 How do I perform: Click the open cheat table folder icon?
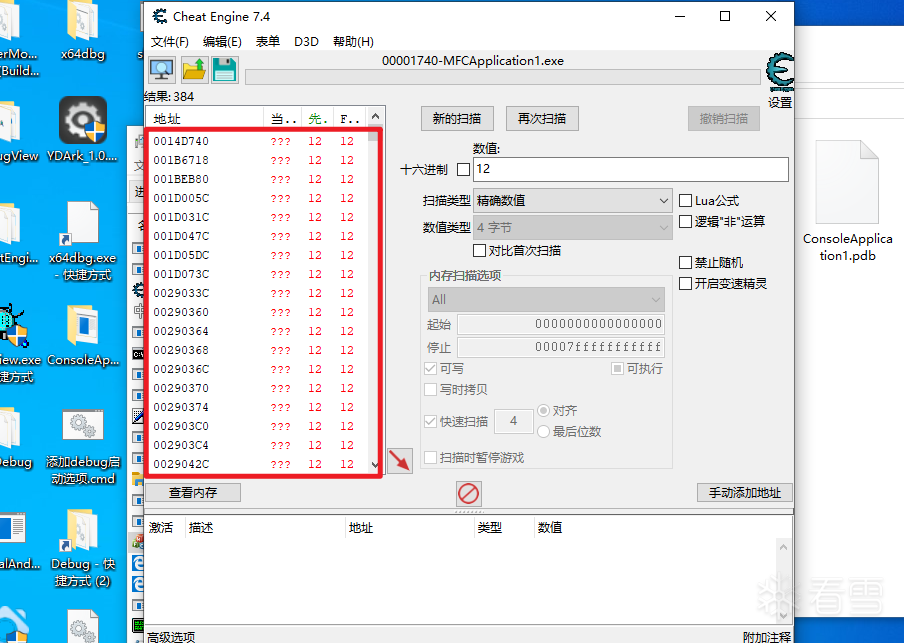(x=194, y=70)
